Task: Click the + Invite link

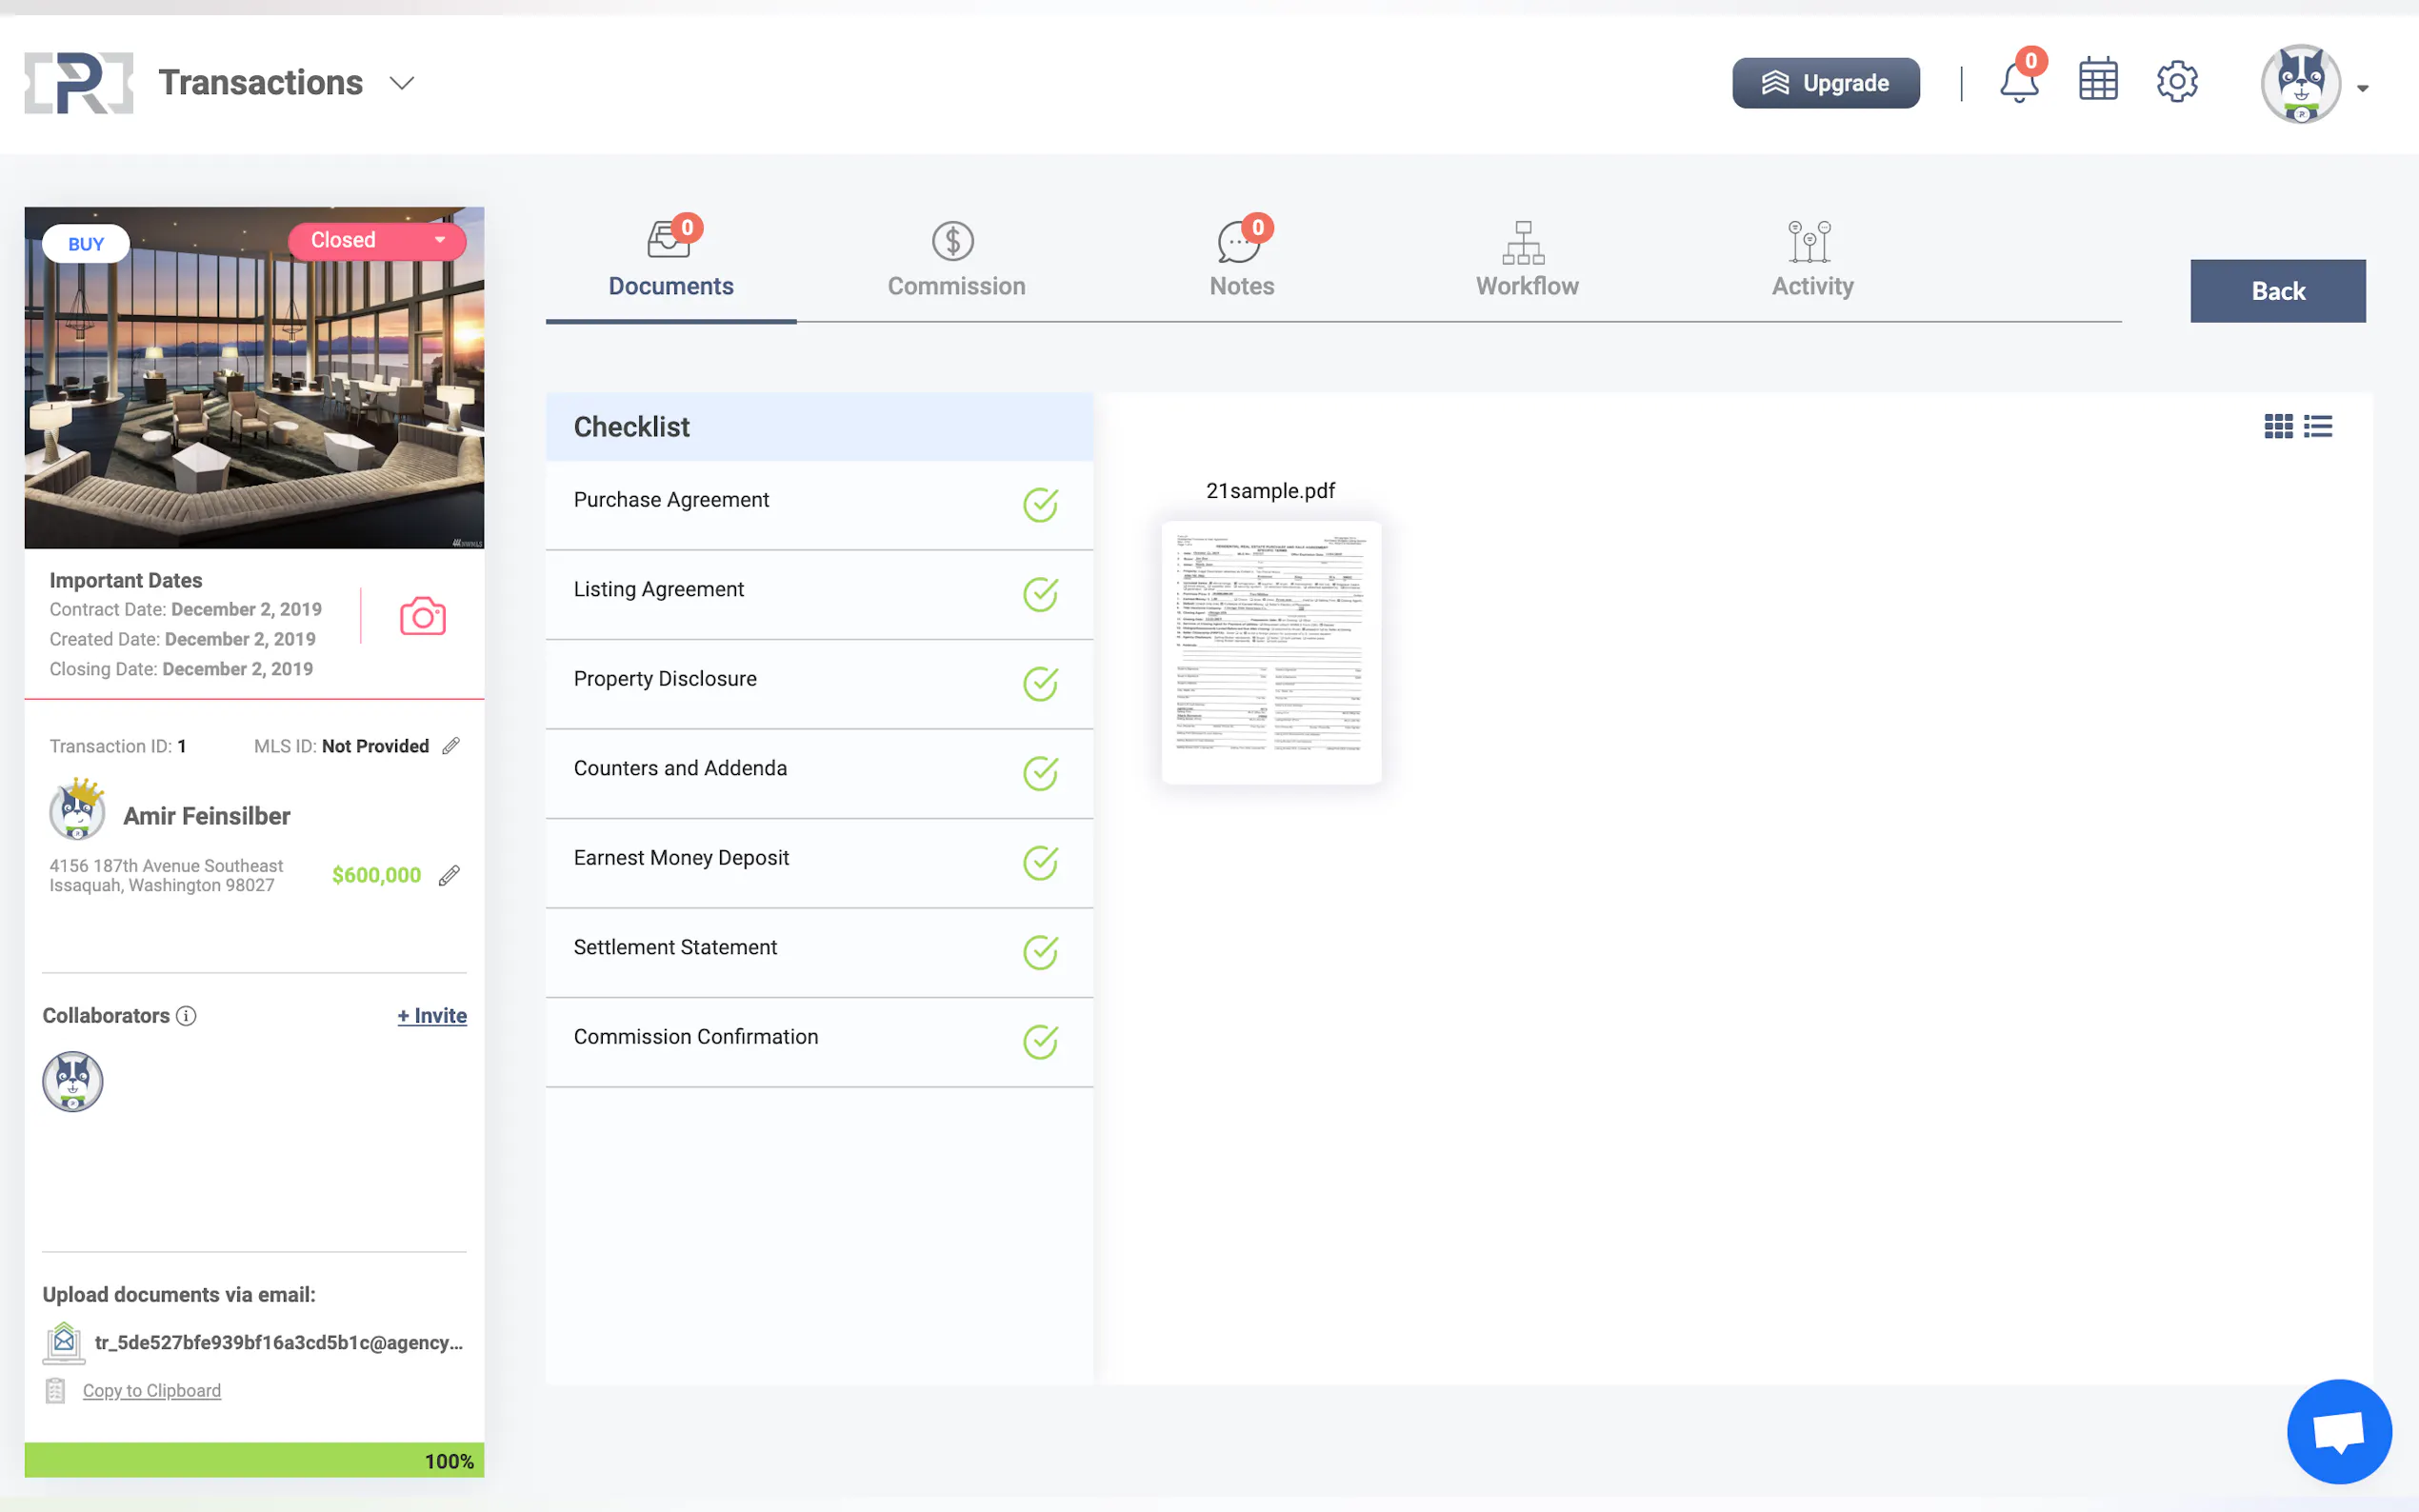Action: [x=432, y=1016]
